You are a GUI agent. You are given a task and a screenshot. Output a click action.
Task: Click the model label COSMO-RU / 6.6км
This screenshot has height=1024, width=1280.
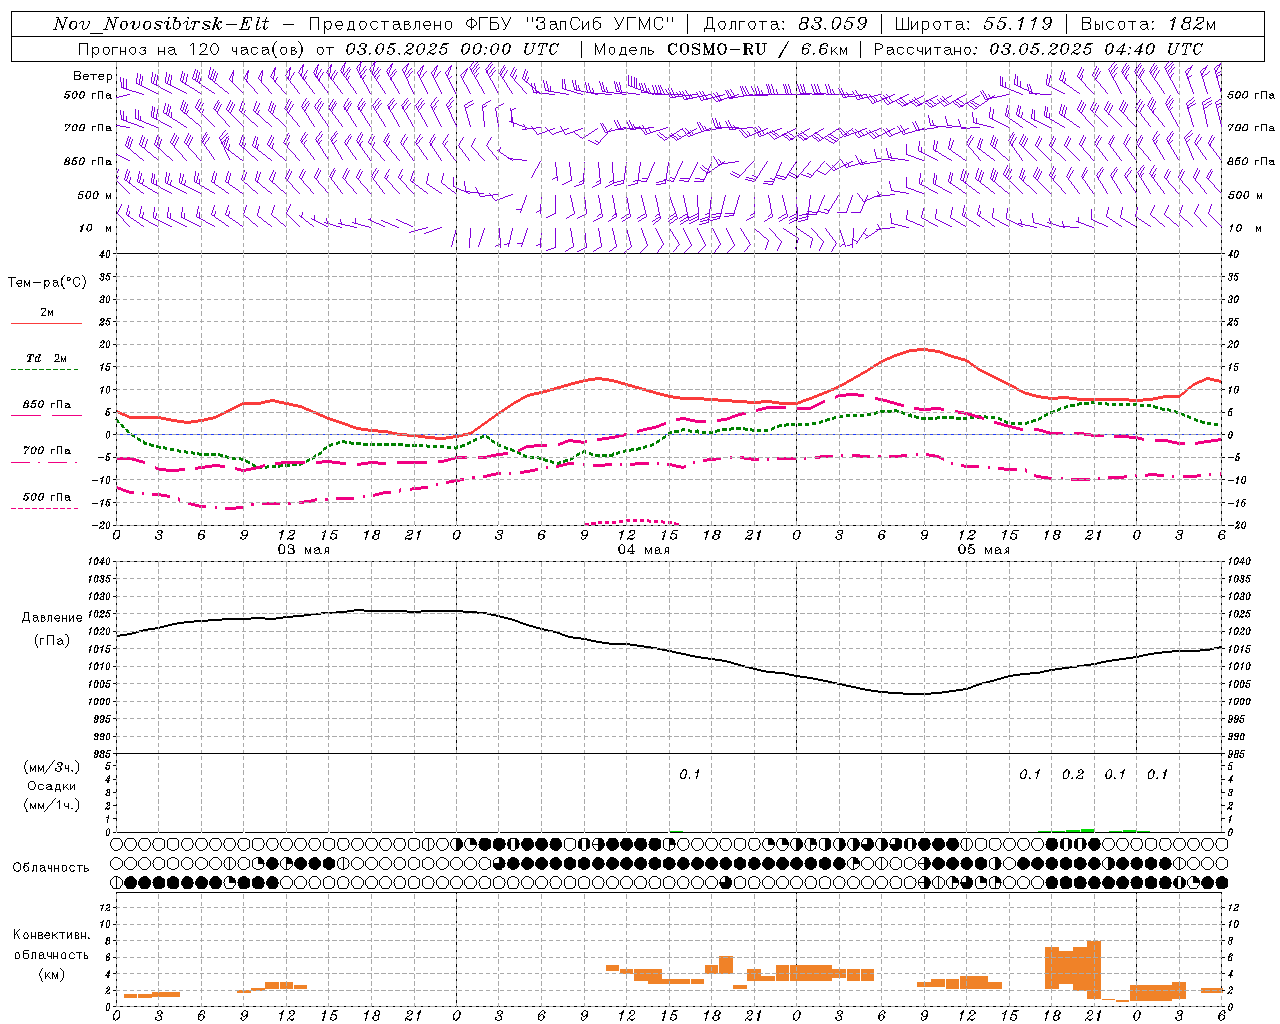point(756,49)
